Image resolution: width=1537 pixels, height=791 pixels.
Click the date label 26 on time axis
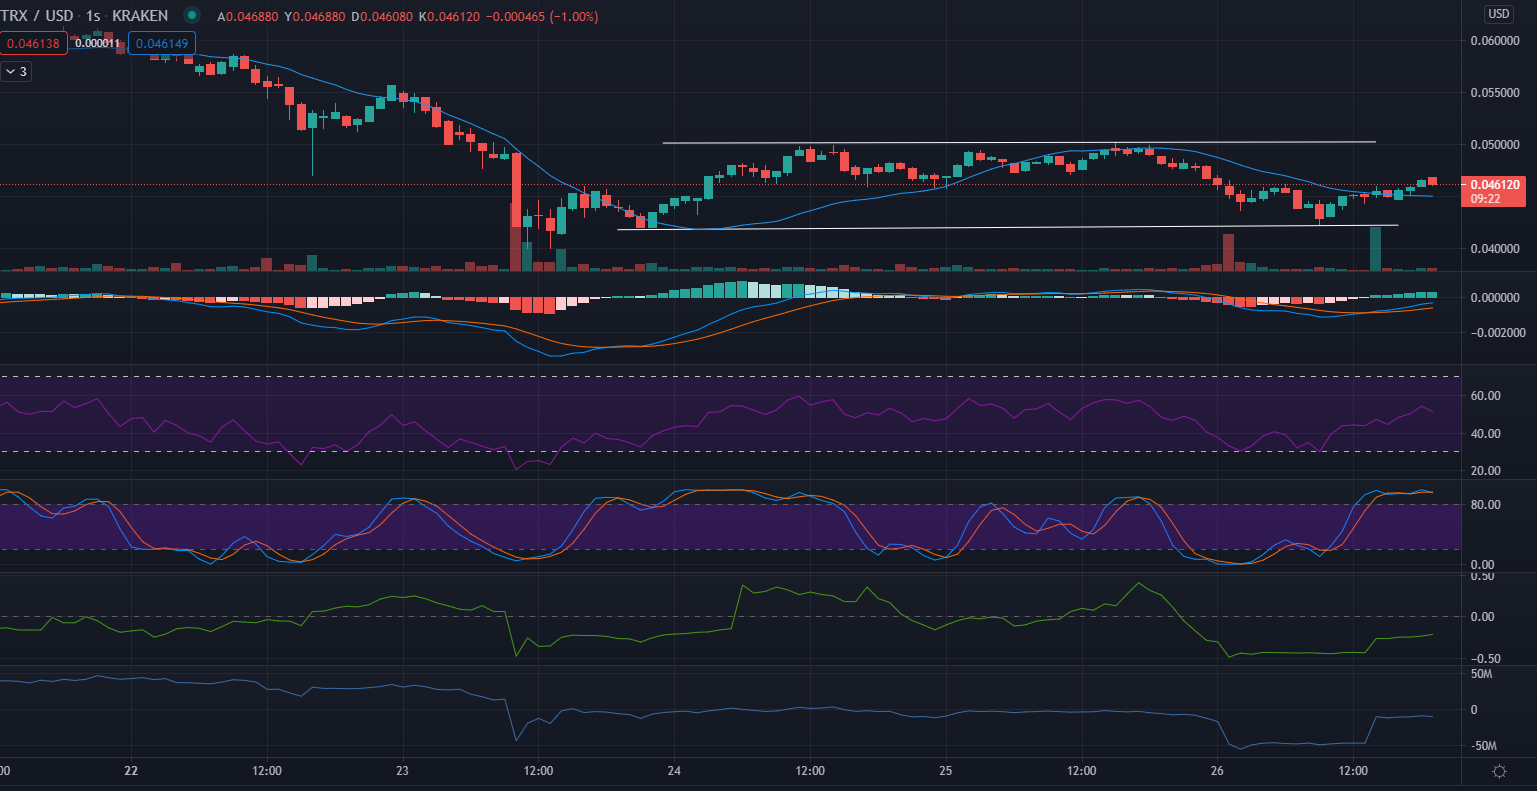pos(1217,771)
